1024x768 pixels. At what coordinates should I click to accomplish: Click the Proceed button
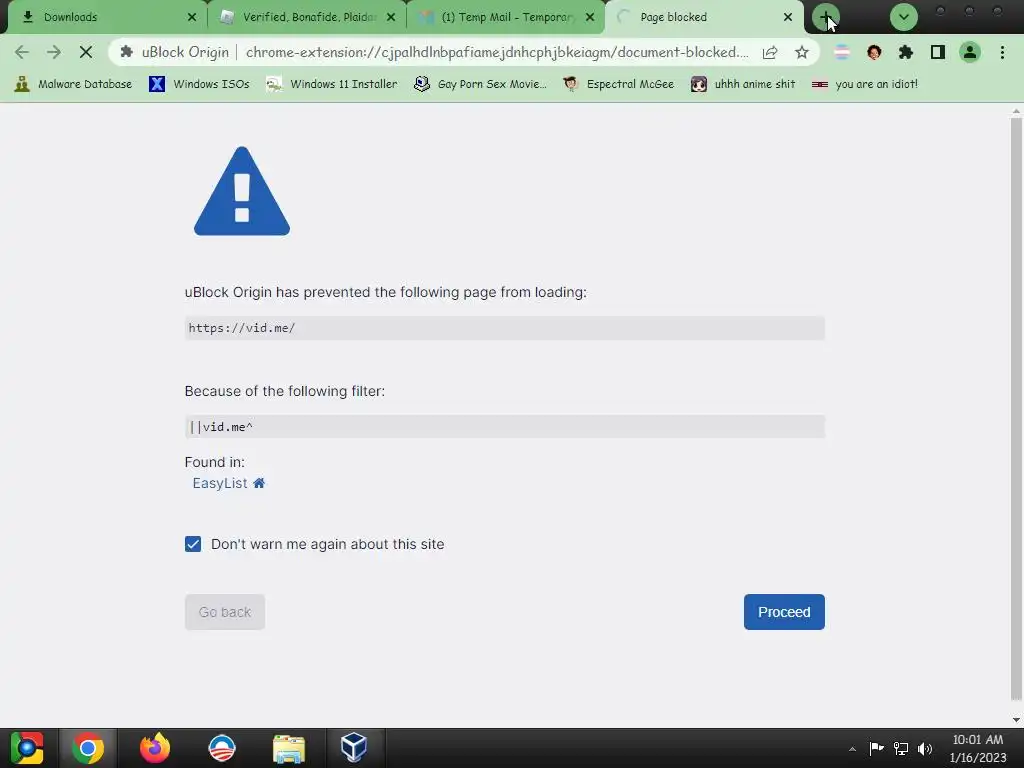tap(784, 612)
